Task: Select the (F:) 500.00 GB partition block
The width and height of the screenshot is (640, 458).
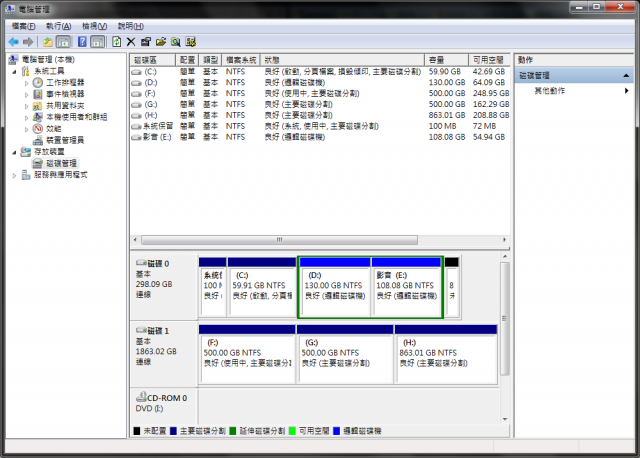Action: pyautogui.click(x=247, y=354)
